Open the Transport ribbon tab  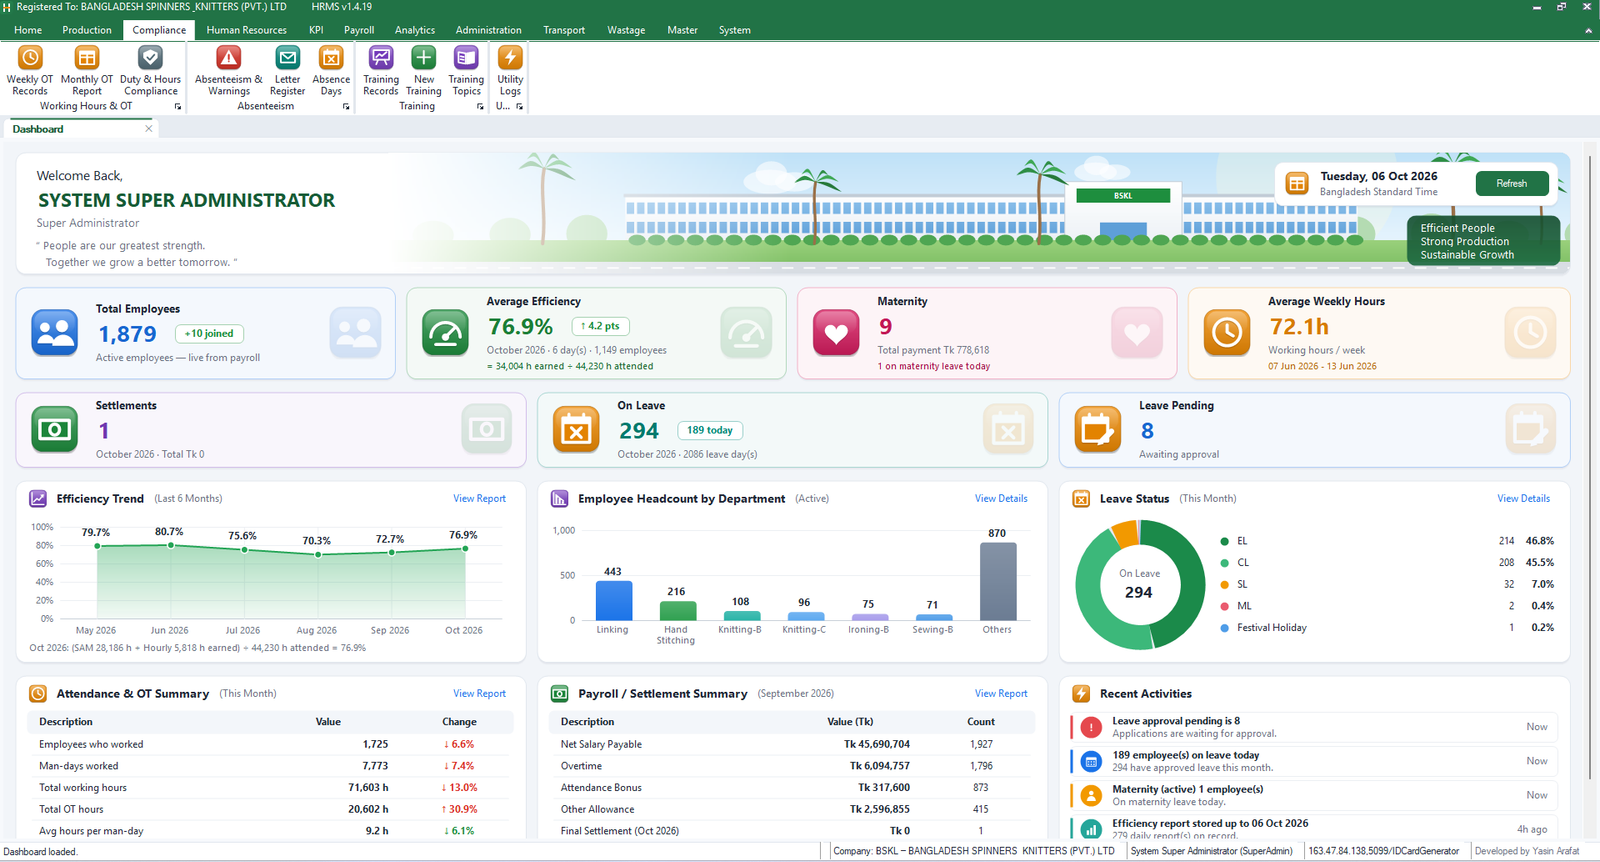coord(564,30)
